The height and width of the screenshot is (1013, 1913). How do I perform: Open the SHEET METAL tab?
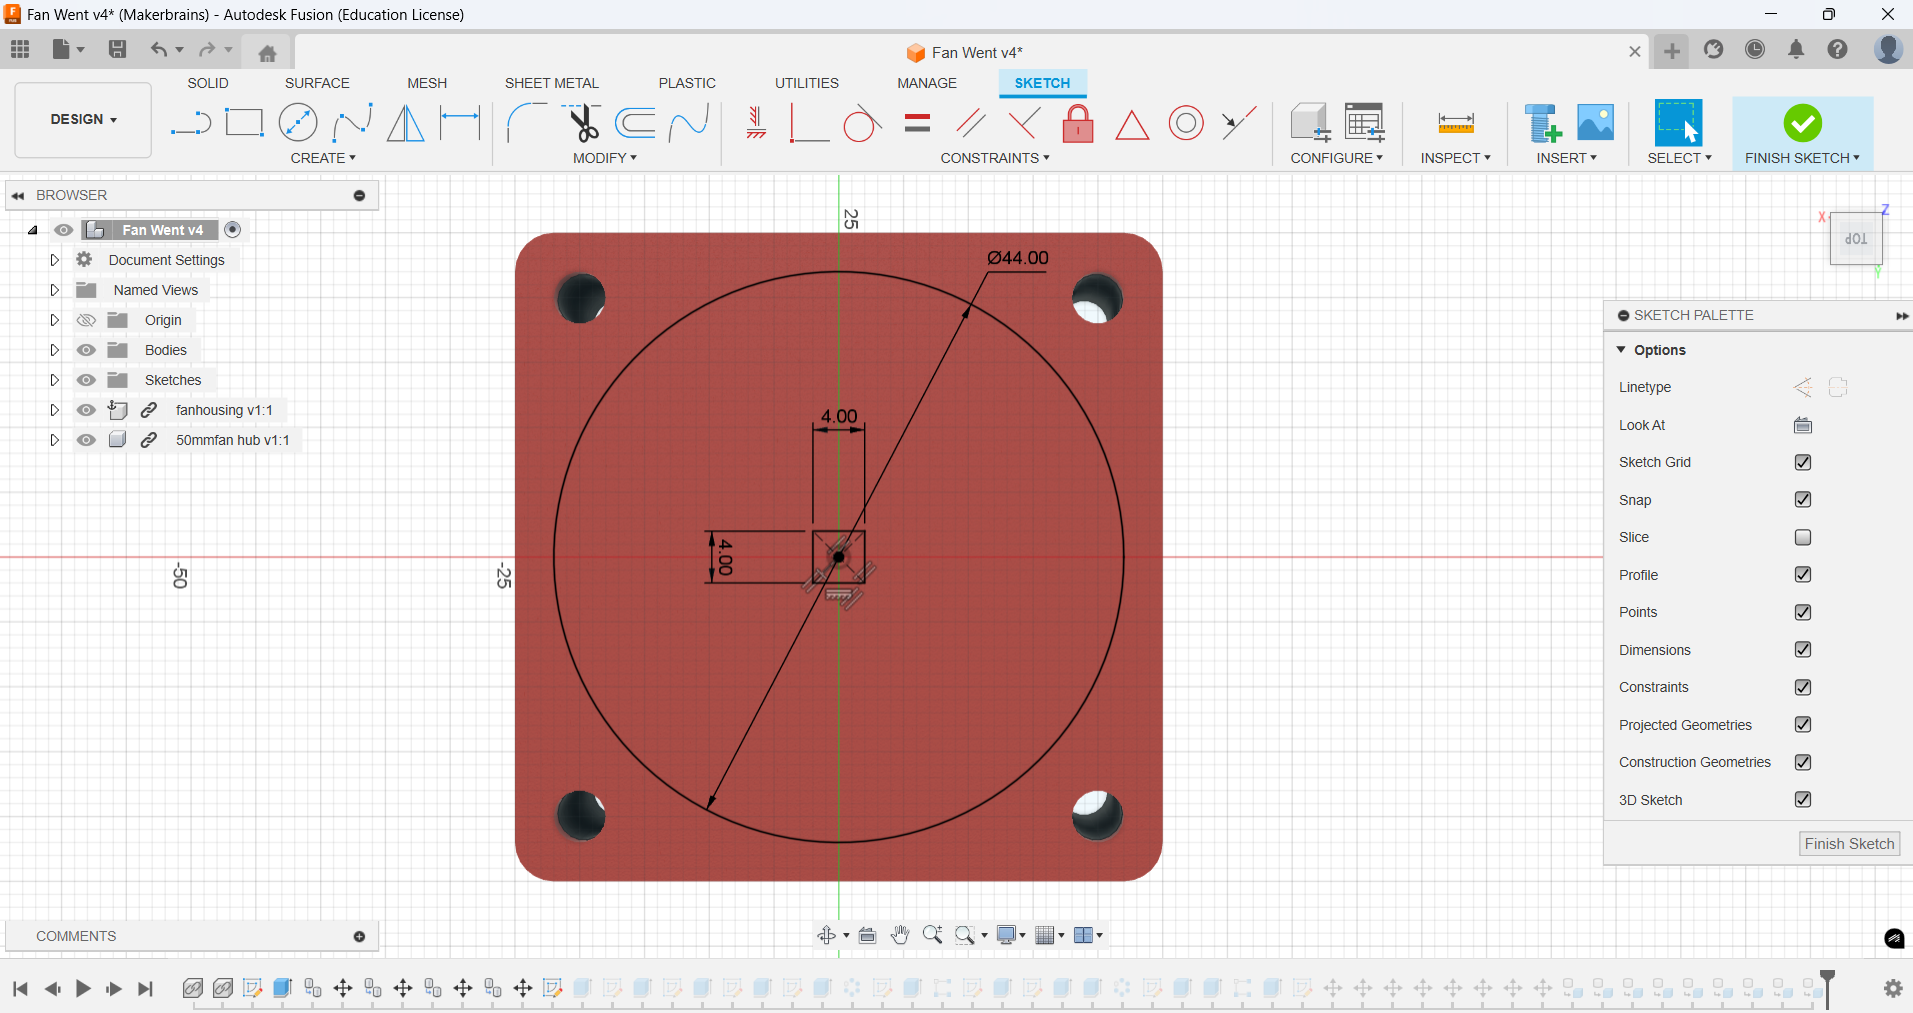tap(551, 83)
